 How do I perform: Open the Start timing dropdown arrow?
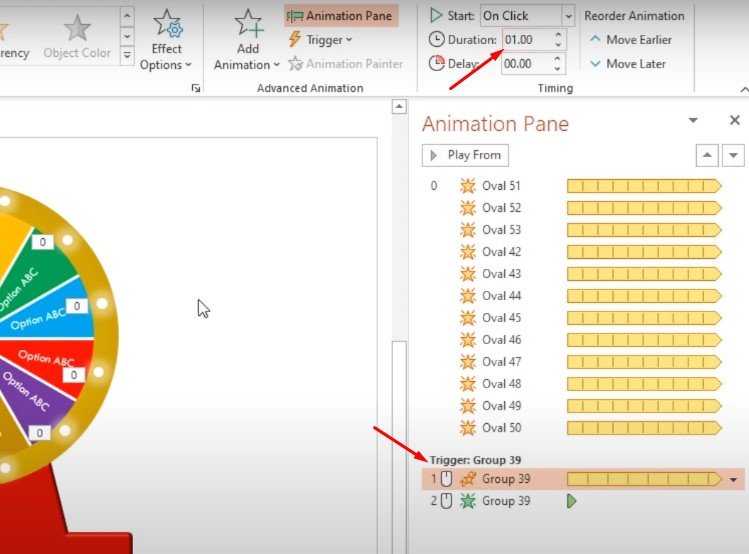[568, 16]
